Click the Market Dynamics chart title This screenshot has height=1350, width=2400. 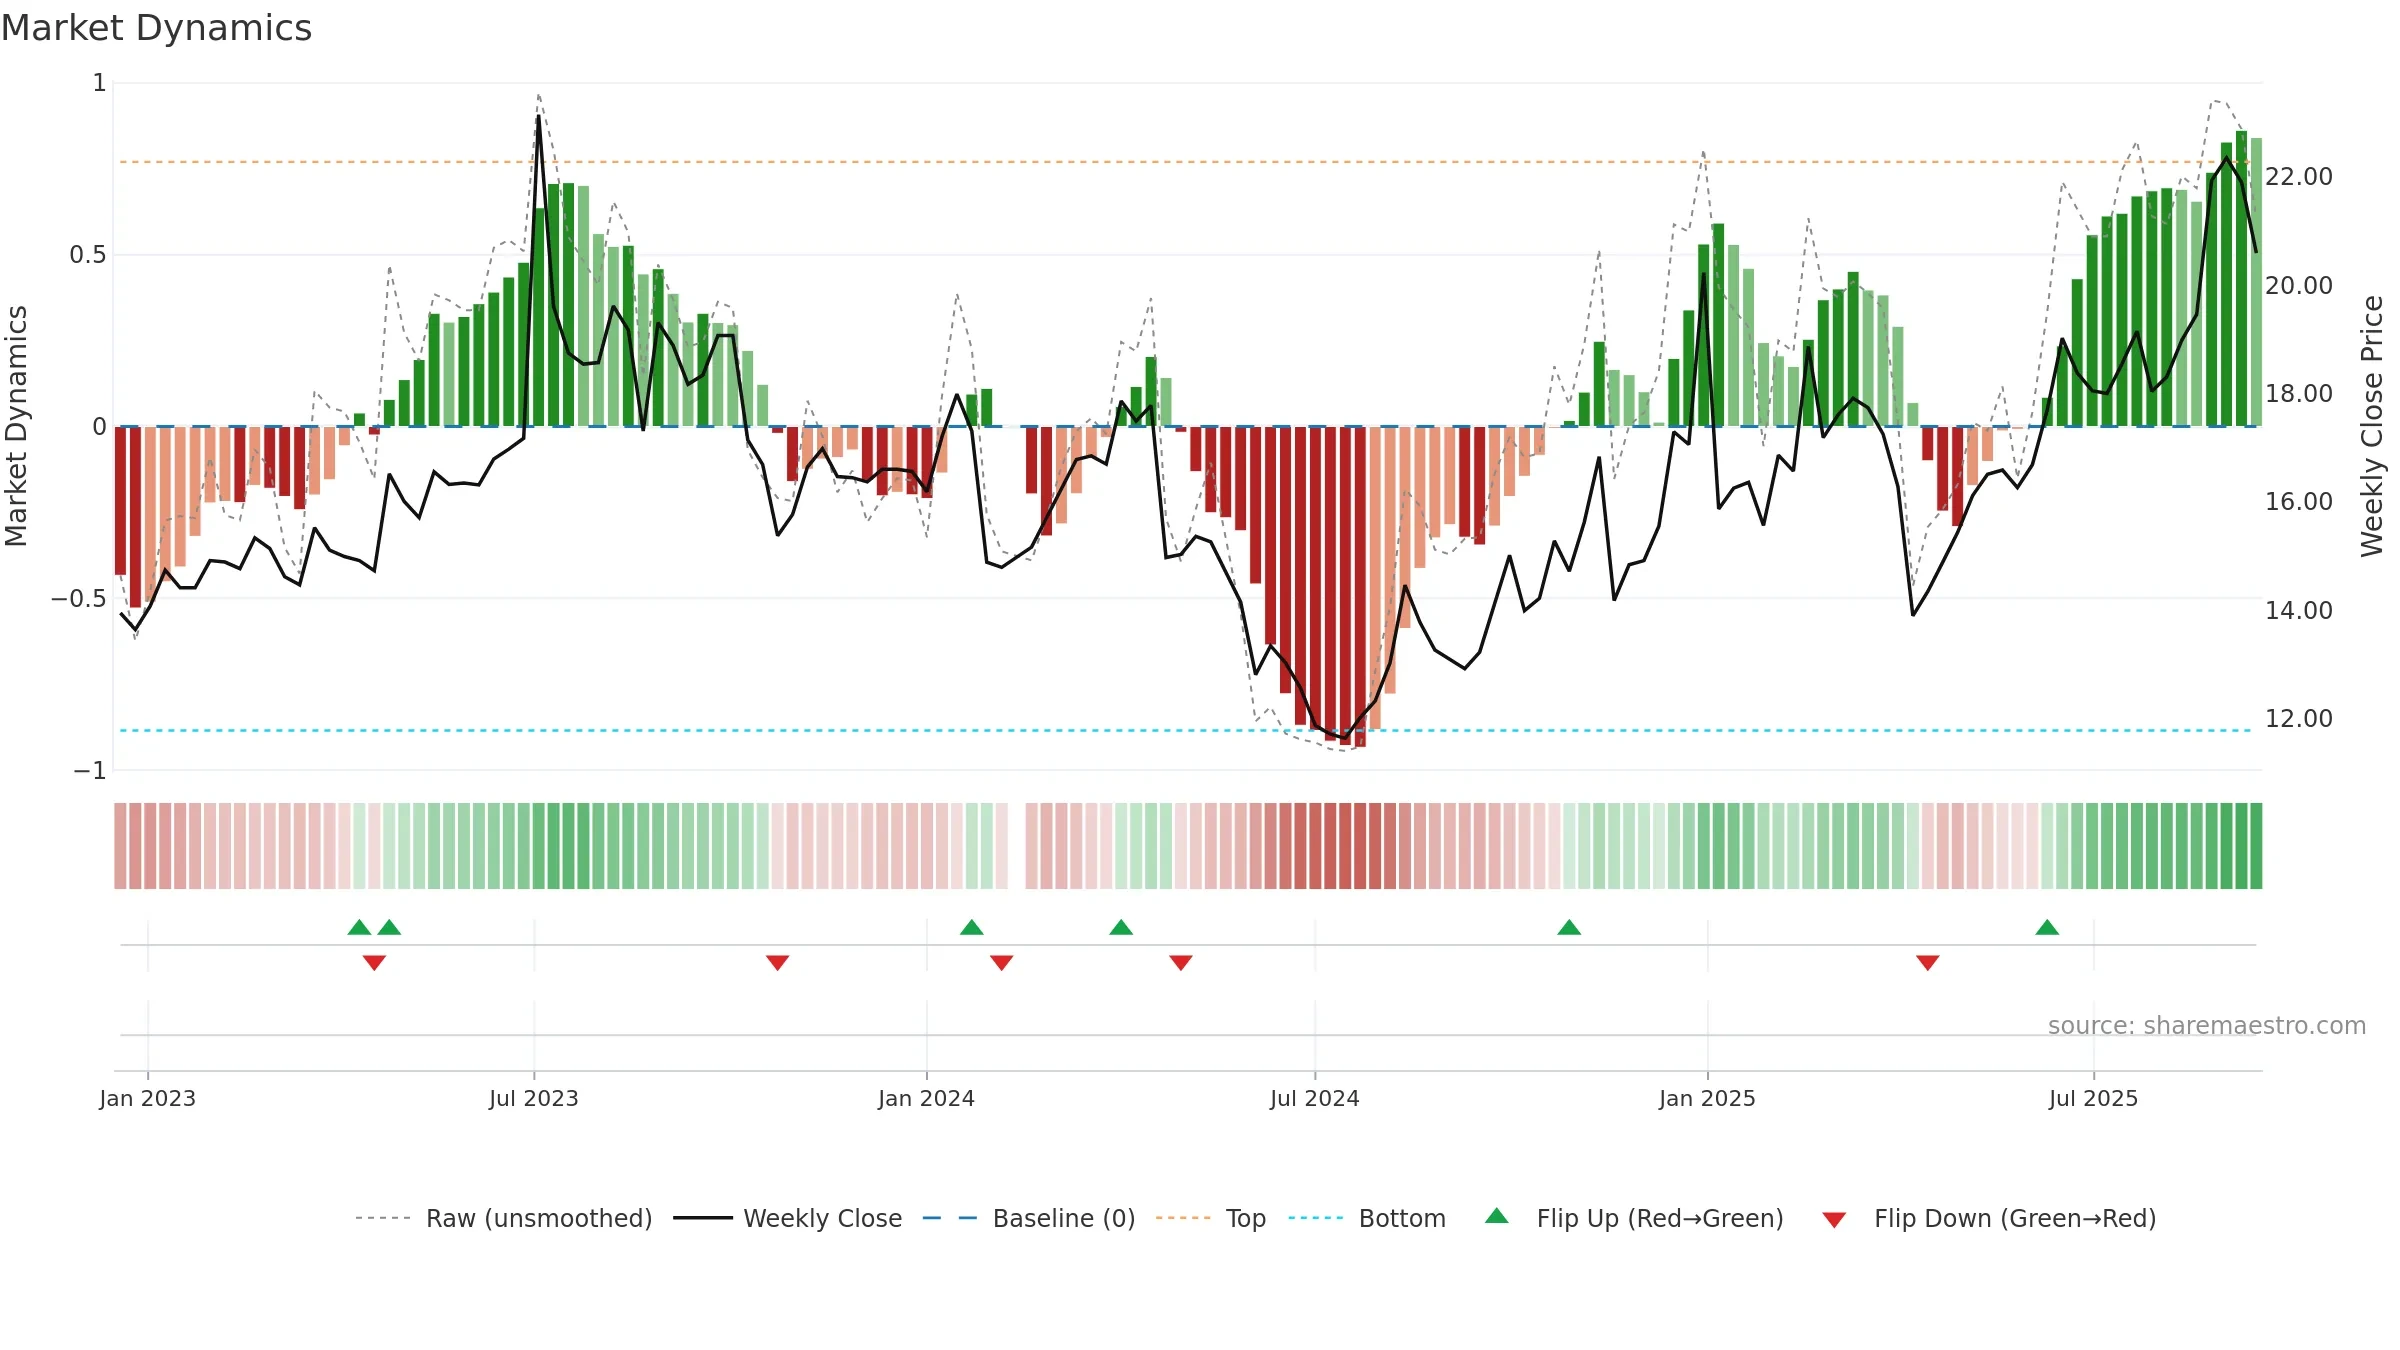tap(156, 28)
